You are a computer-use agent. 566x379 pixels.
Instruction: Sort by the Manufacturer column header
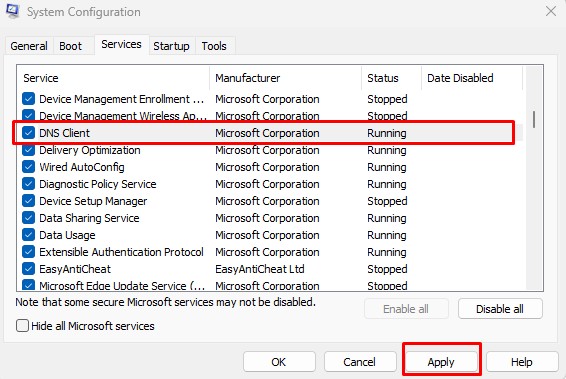[285, 78]
